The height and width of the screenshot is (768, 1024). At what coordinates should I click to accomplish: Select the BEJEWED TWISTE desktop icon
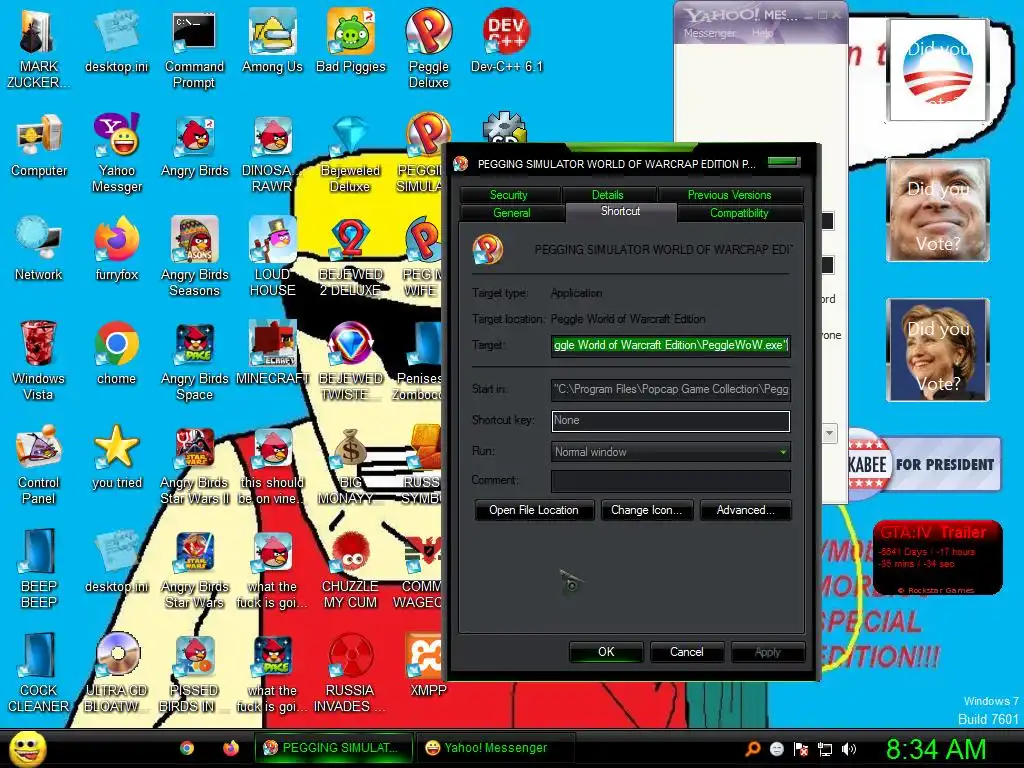[x=350, y=361]
